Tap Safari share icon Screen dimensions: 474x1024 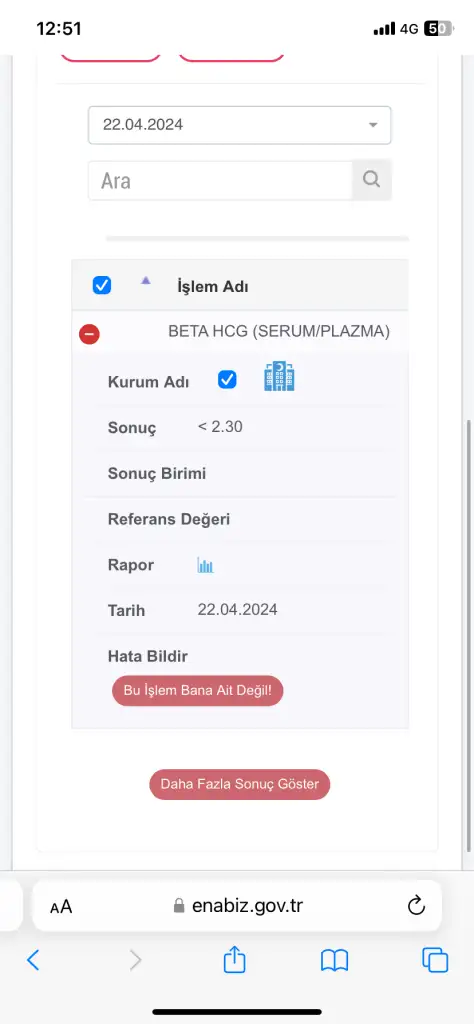[234, 959]
